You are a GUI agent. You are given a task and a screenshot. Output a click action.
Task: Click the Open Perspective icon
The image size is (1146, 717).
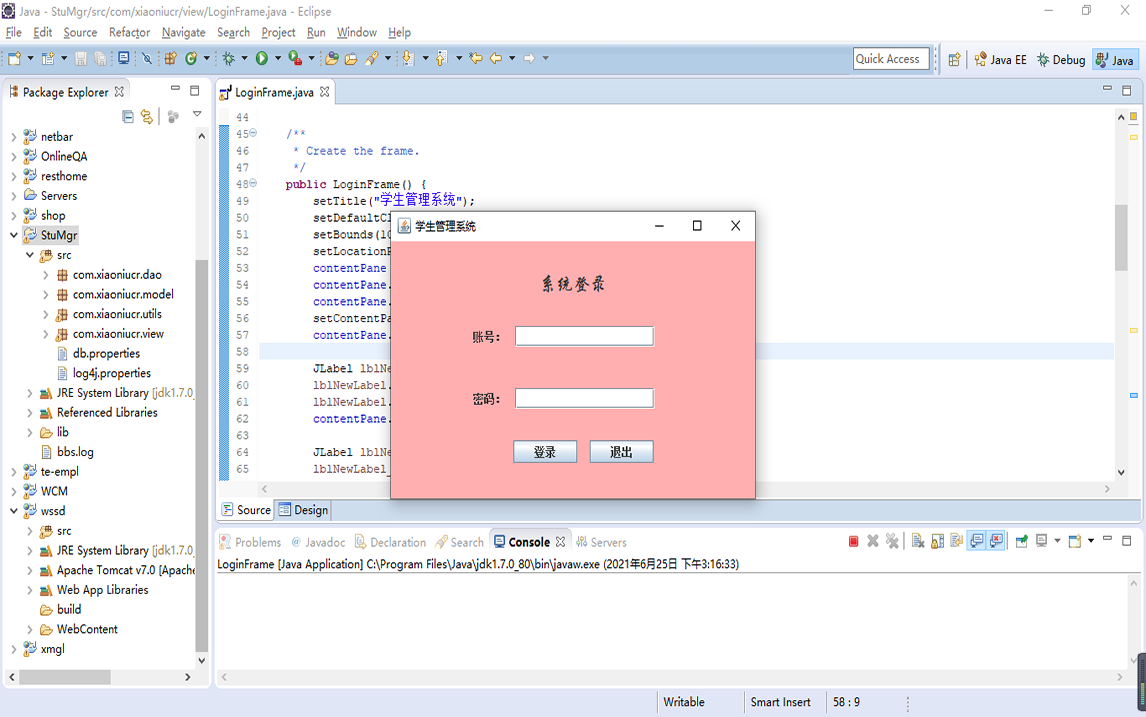[x=954, y=60]
